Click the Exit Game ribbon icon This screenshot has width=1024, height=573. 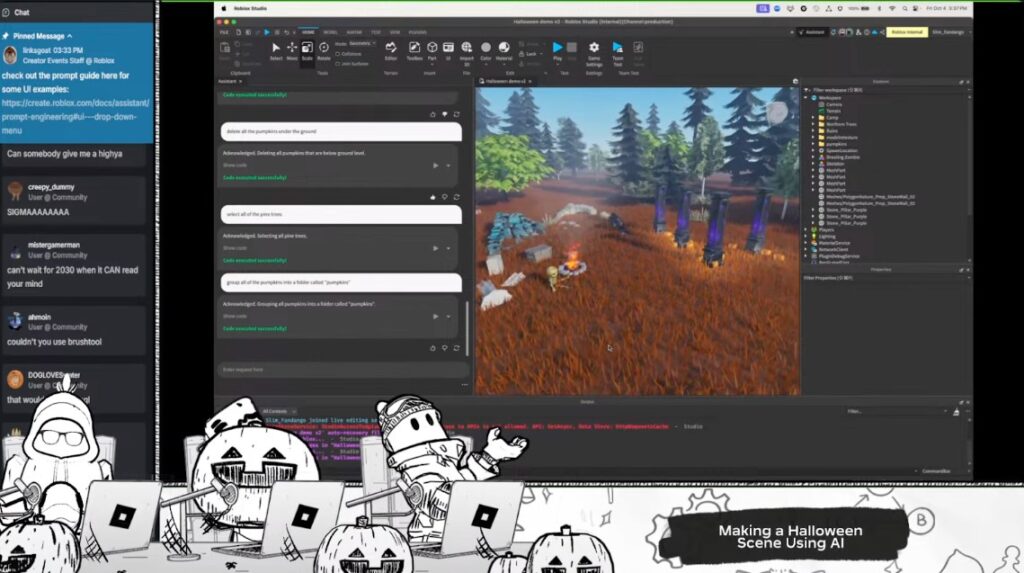(x=638, y=54)
